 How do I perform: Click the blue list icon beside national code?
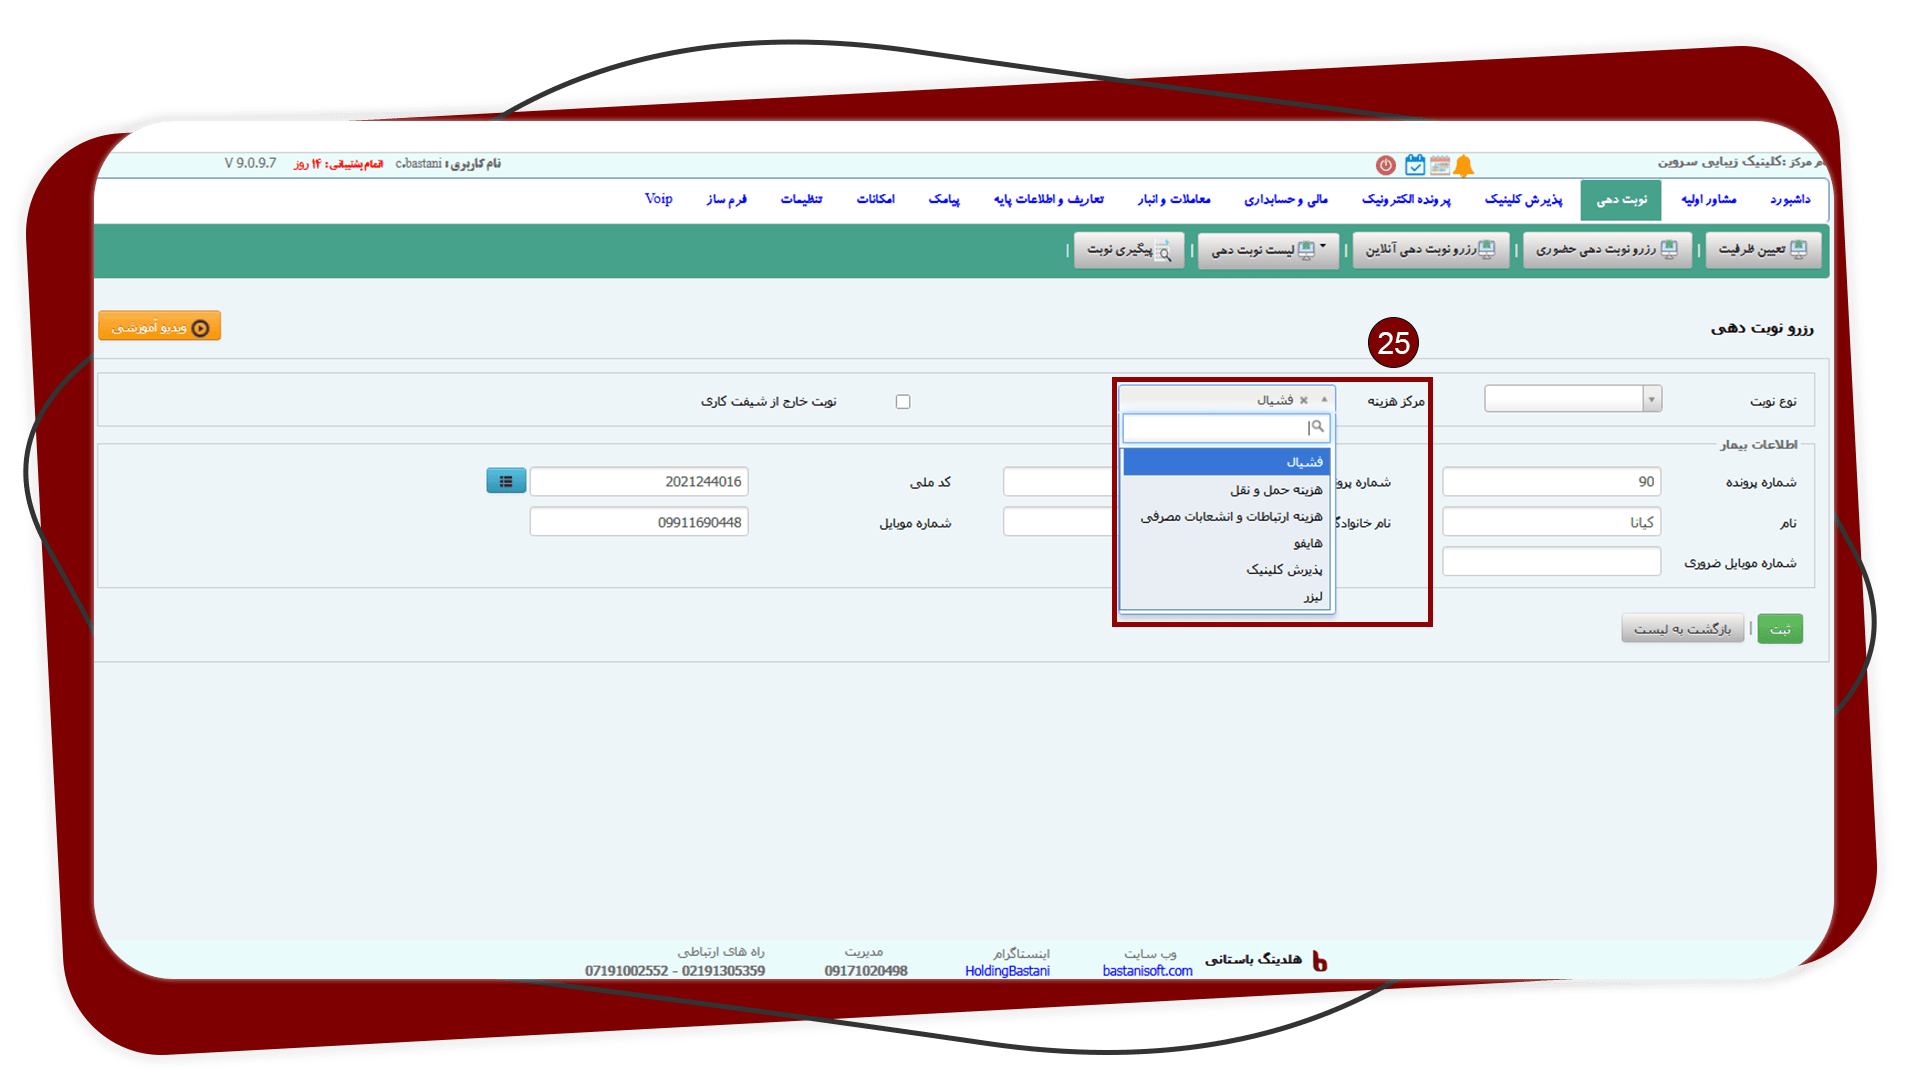pos(506,481)
